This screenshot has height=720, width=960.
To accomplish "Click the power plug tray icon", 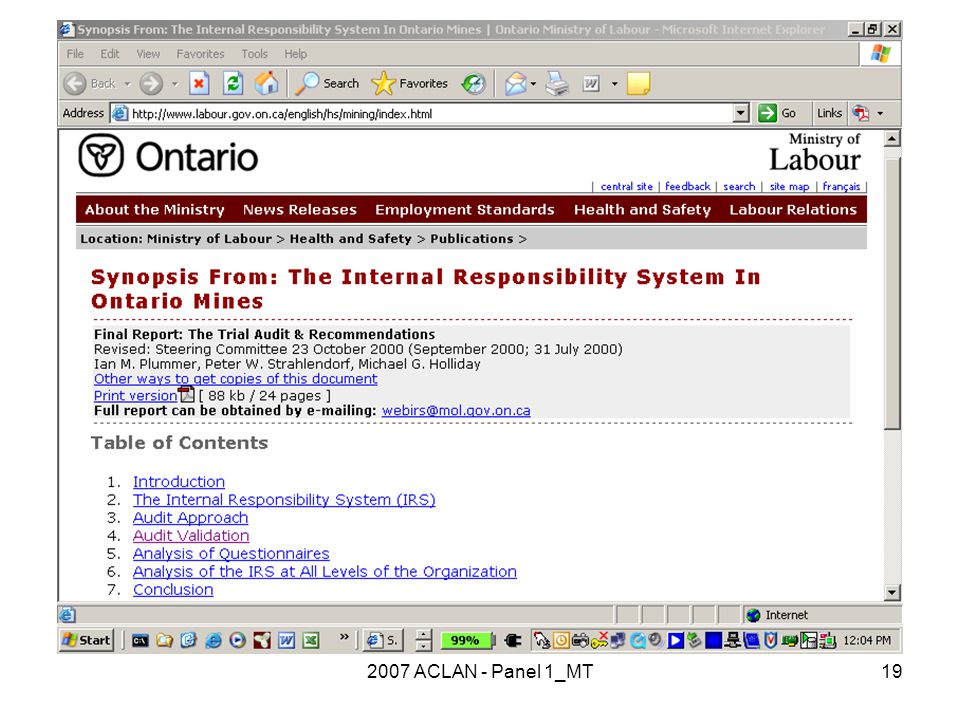I will 513,641.
